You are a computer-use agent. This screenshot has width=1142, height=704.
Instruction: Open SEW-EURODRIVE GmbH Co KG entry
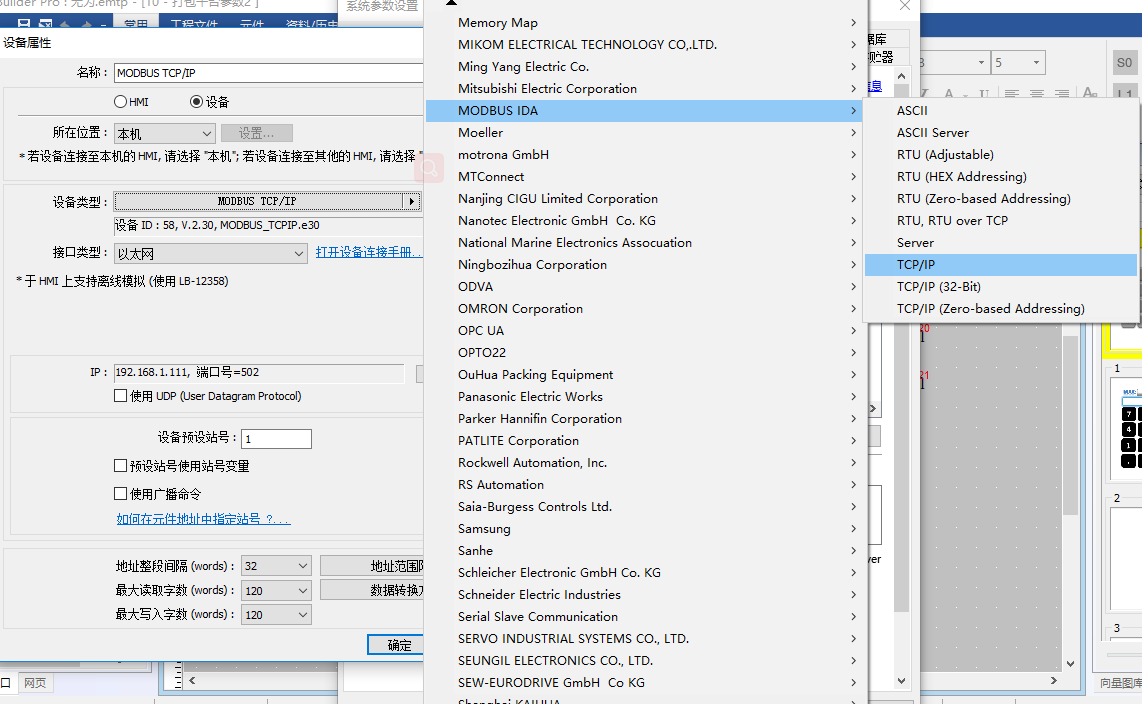click(x=645, y=683)
